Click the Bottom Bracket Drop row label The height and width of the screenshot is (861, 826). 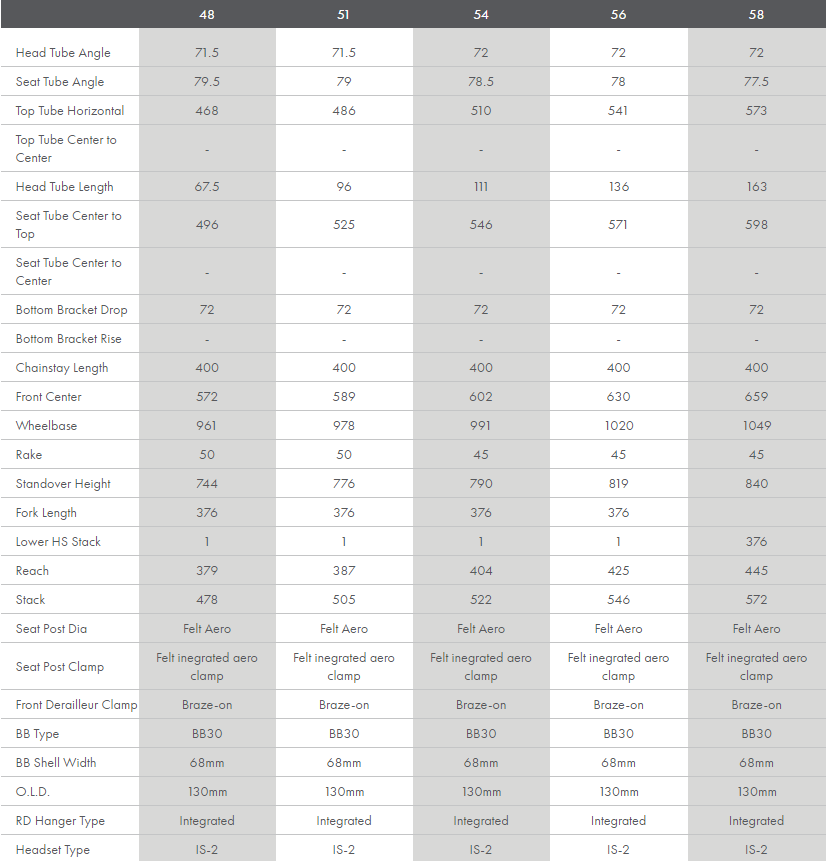click(71, 310)
